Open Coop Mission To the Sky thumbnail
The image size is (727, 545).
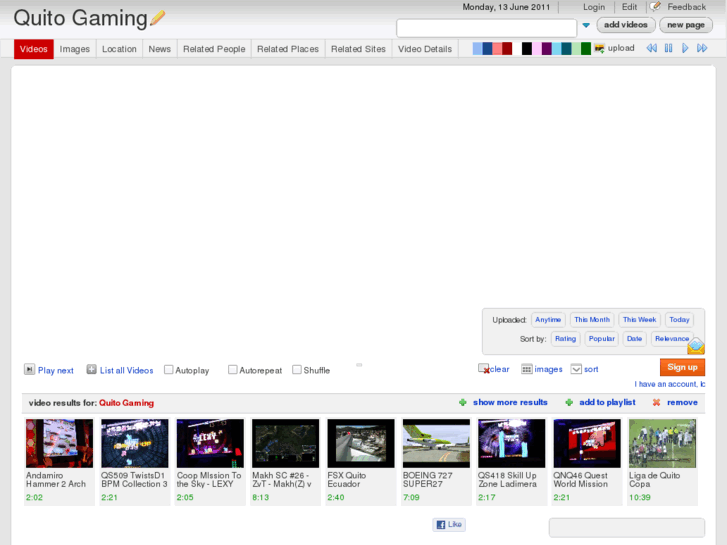pyautogui.click(x=210, y=443)
